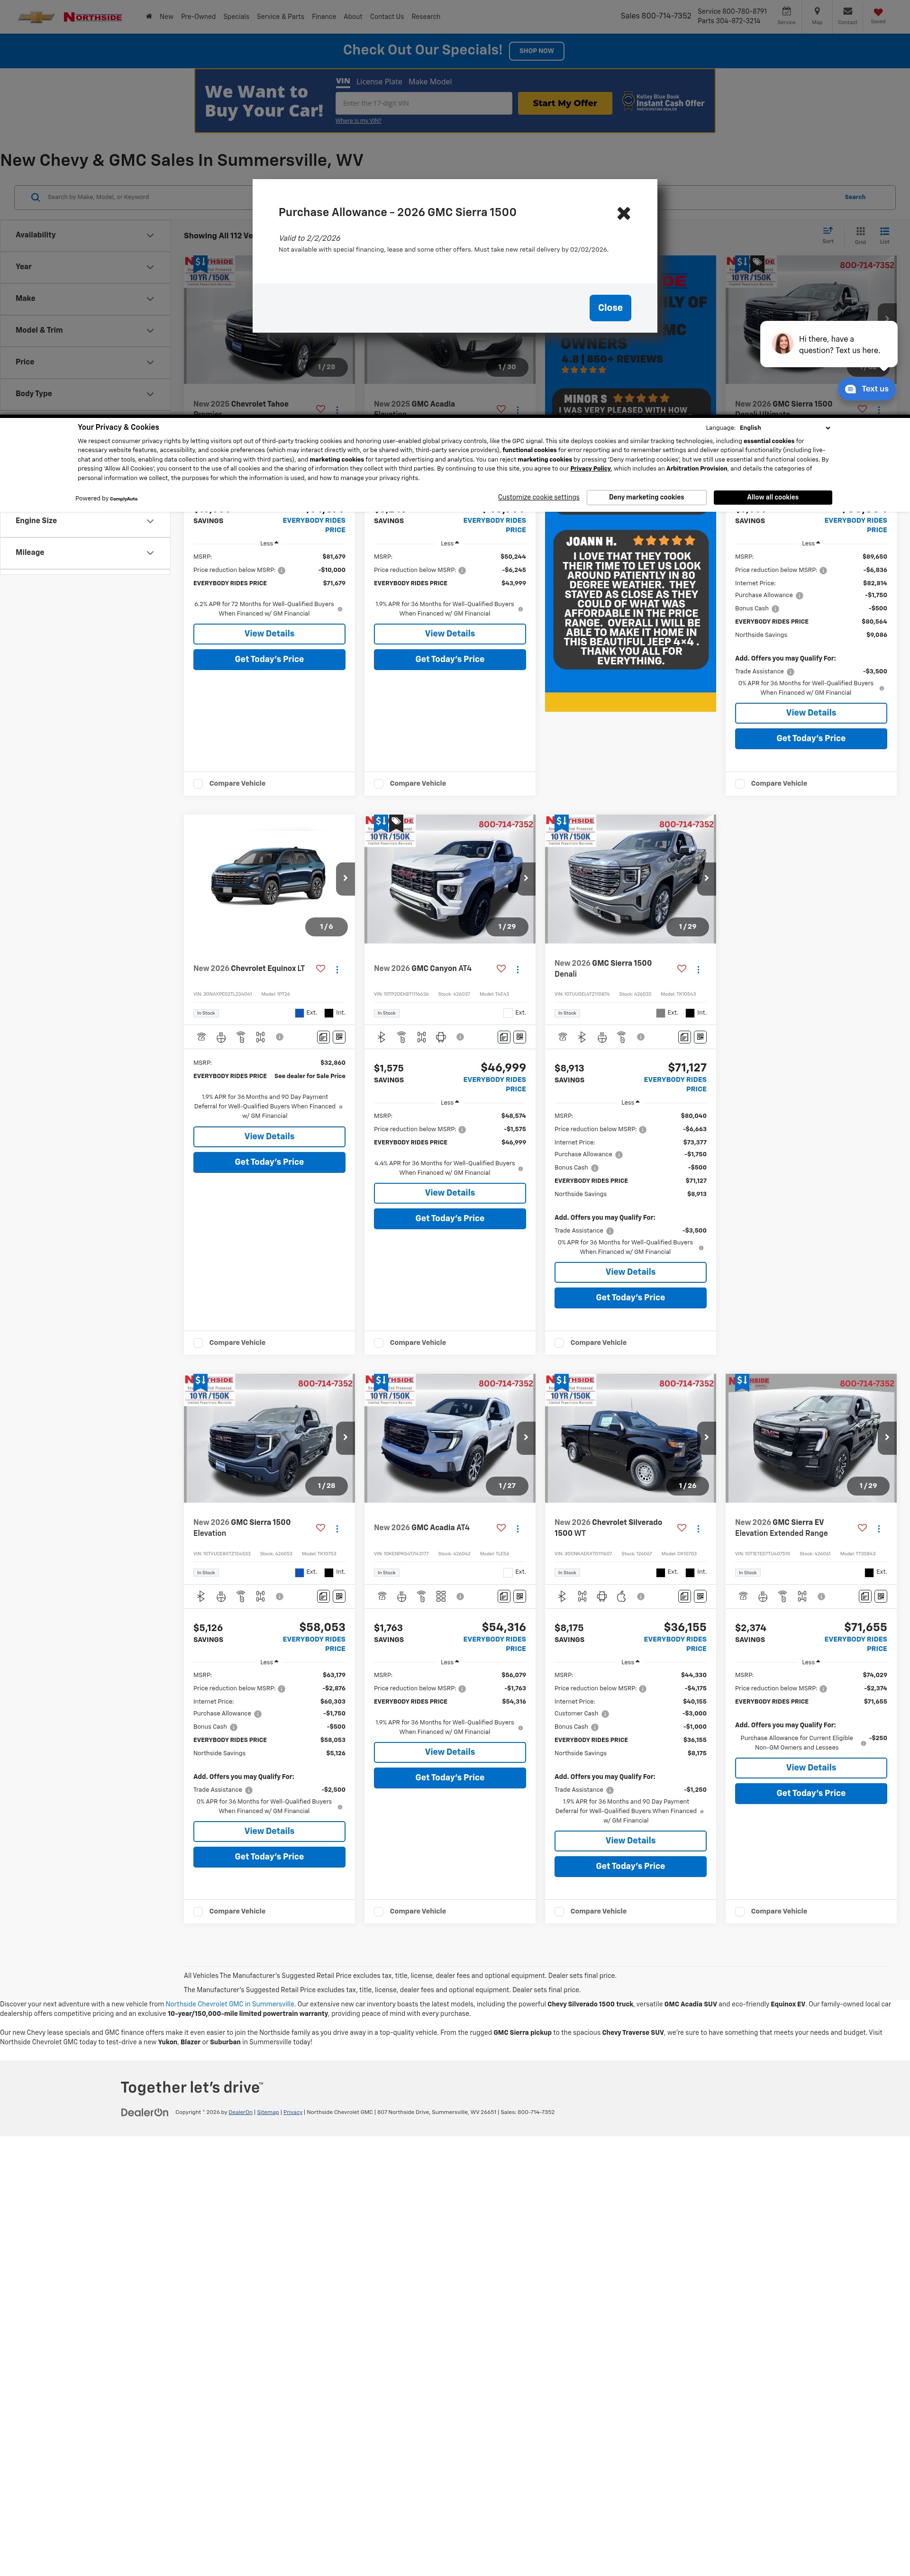Open the QR code icon for GMC Canyon AT4

520,1037
